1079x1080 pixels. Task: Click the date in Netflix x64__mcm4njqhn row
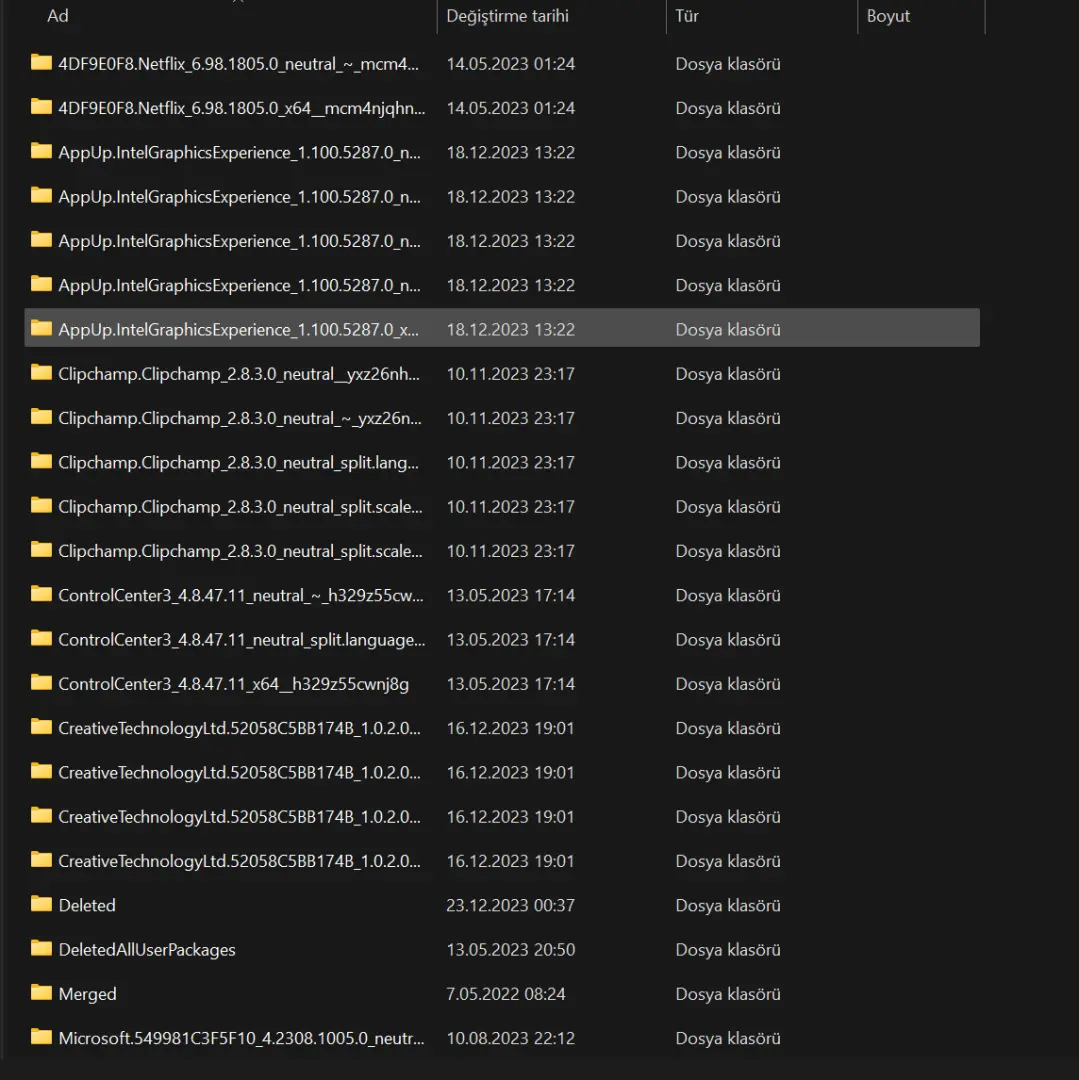point(510,108)
